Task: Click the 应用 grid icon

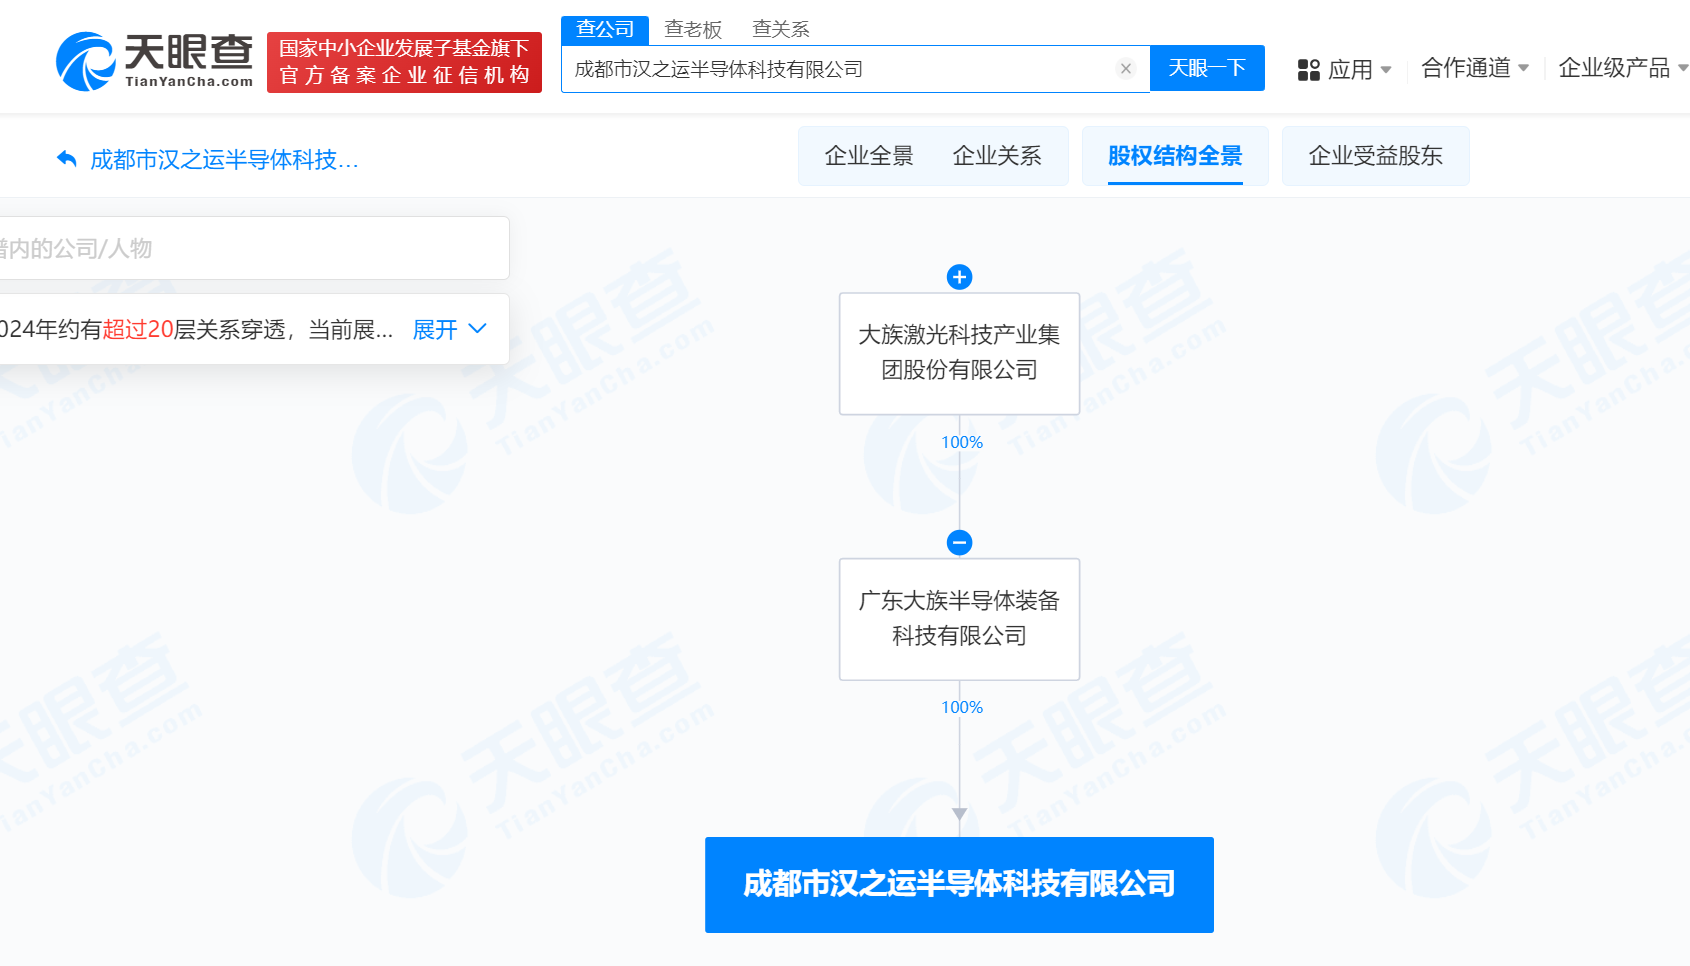Action: [1308, 70]
